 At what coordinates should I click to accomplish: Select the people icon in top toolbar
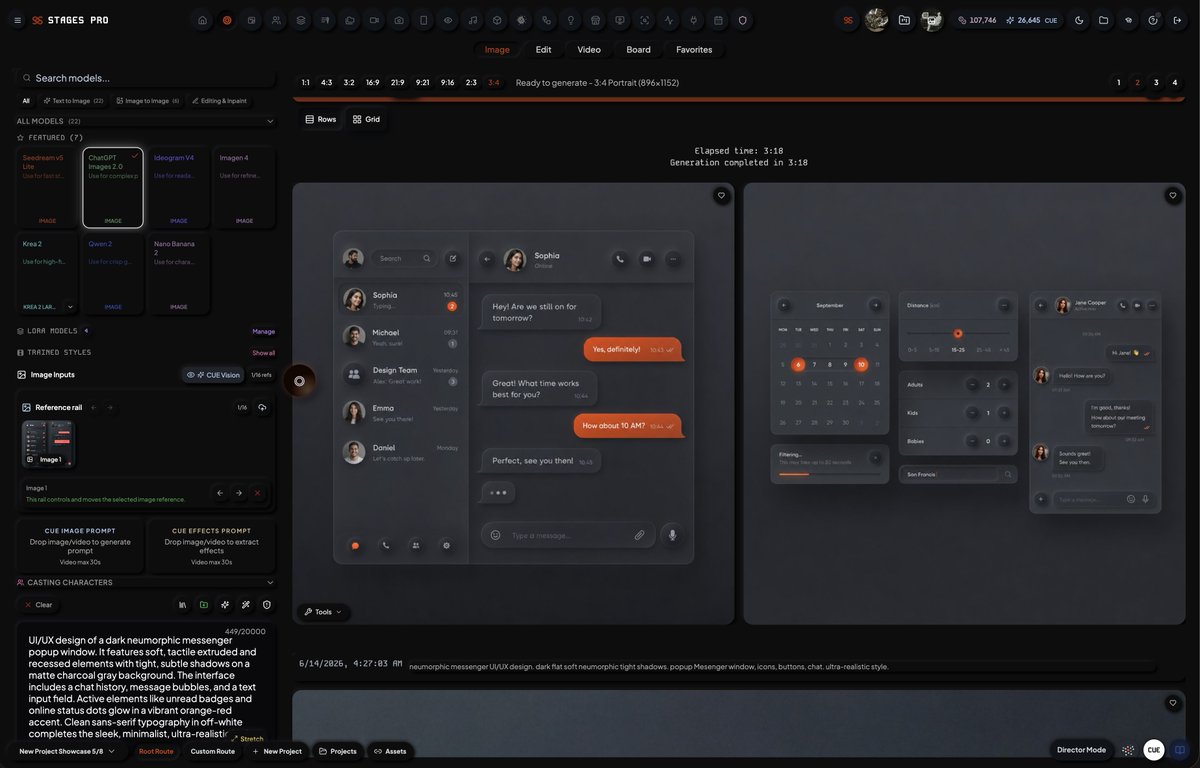point(276,20)
